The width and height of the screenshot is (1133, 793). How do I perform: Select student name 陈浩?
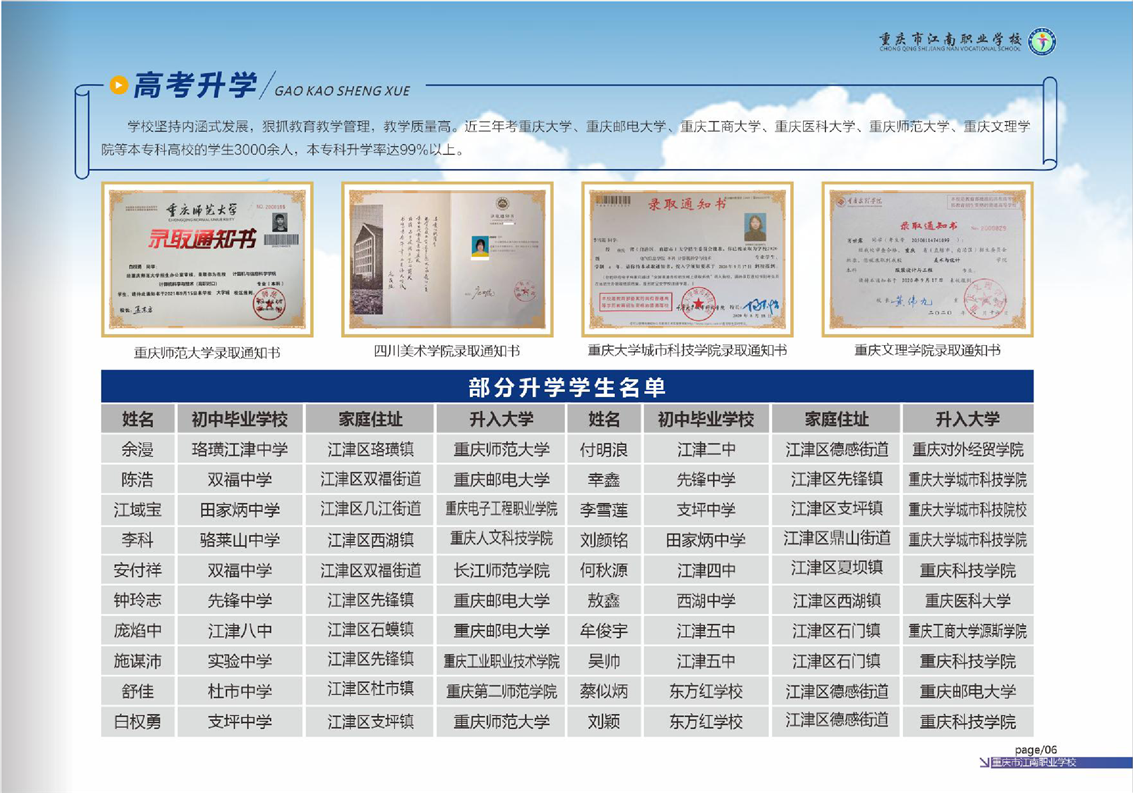[137, 480]
